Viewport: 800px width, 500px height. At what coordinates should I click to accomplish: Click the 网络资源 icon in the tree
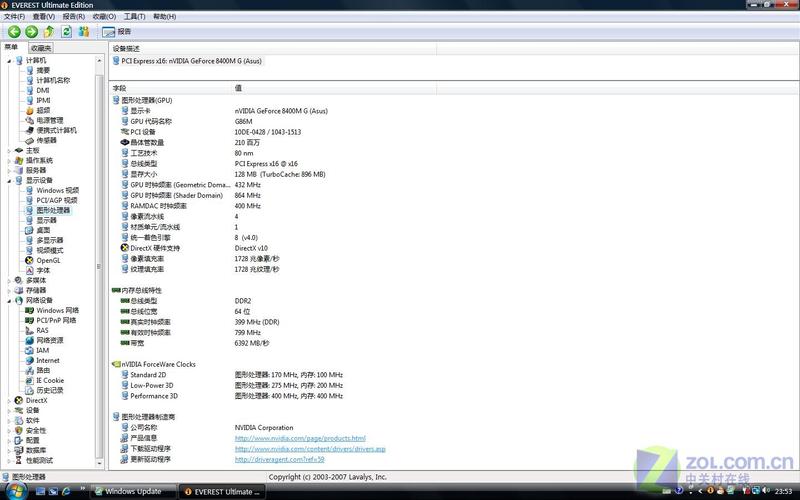click(30, 340)
